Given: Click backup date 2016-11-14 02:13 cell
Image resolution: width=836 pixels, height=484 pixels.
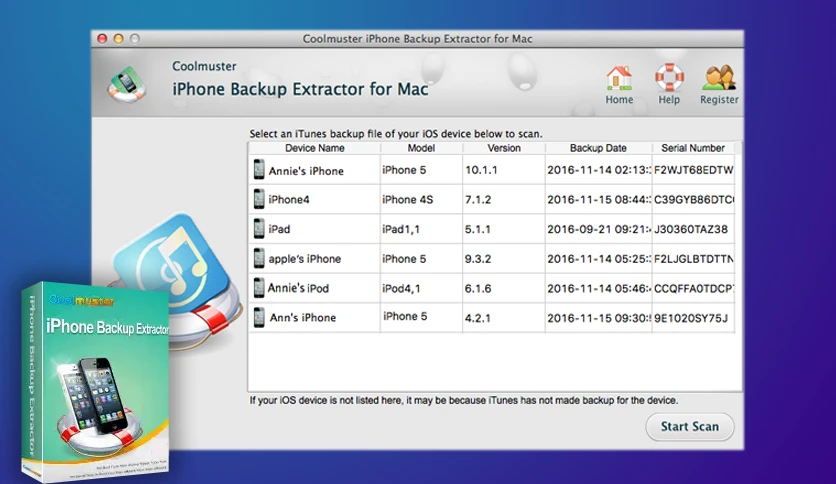Looking at the screenshot, I should (x=598, y=170).
